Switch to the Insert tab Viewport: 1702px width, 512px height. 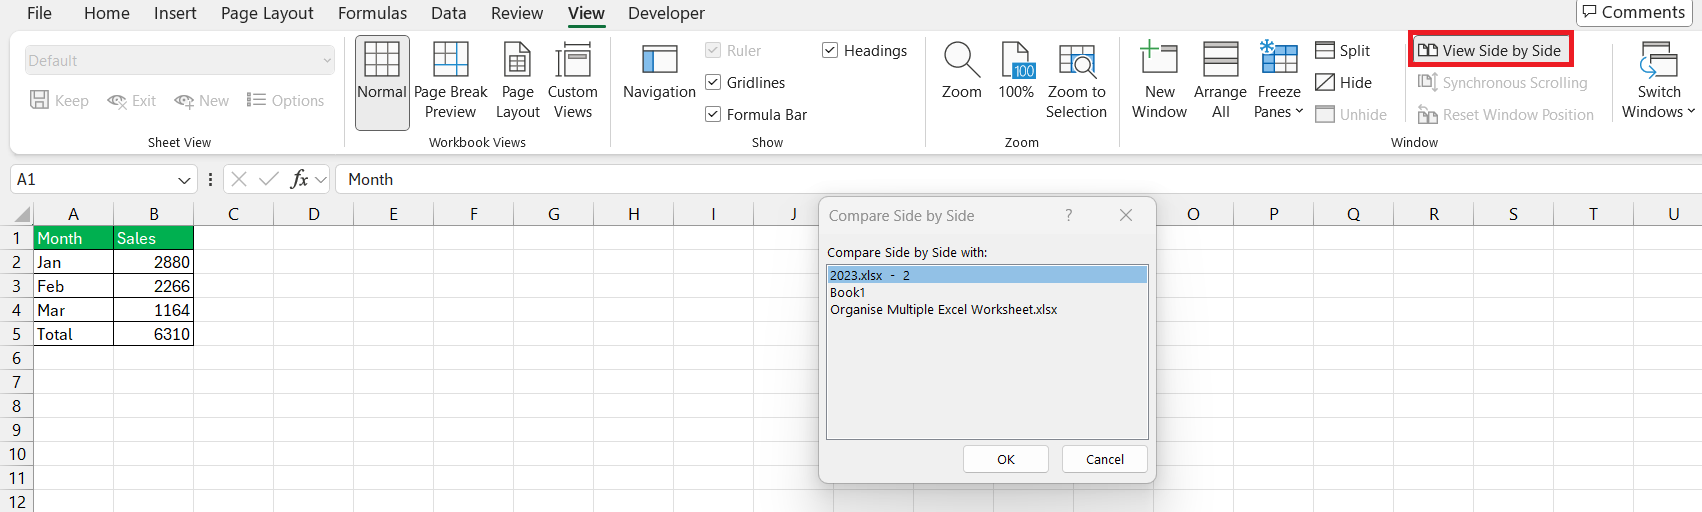click(x=175, y=13)
